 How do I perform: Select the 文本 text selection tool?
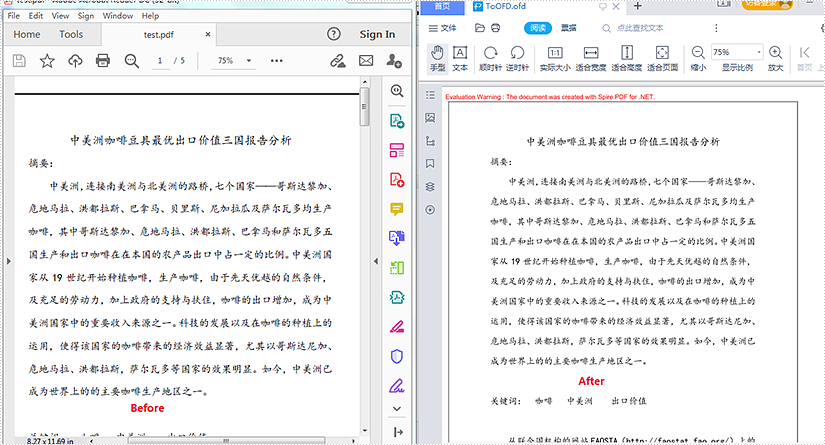point(460,58)
